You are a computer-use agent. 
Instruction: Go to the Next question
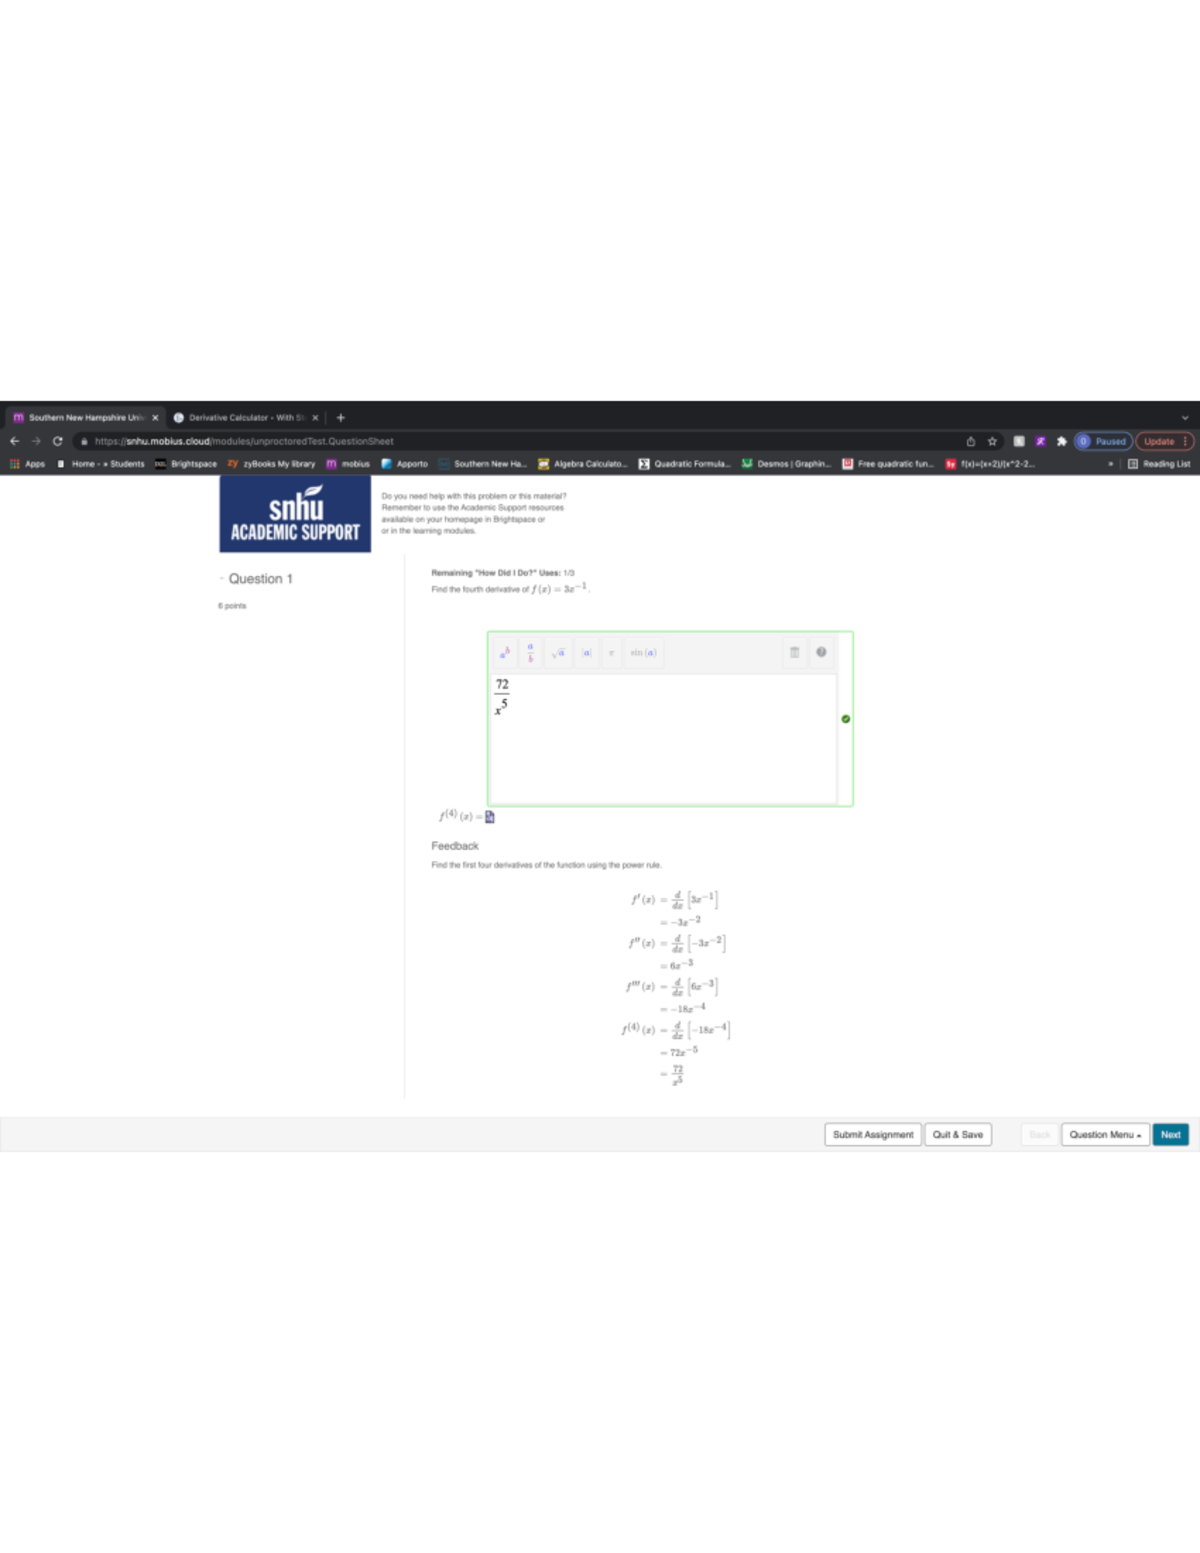coord(1170,1135)
